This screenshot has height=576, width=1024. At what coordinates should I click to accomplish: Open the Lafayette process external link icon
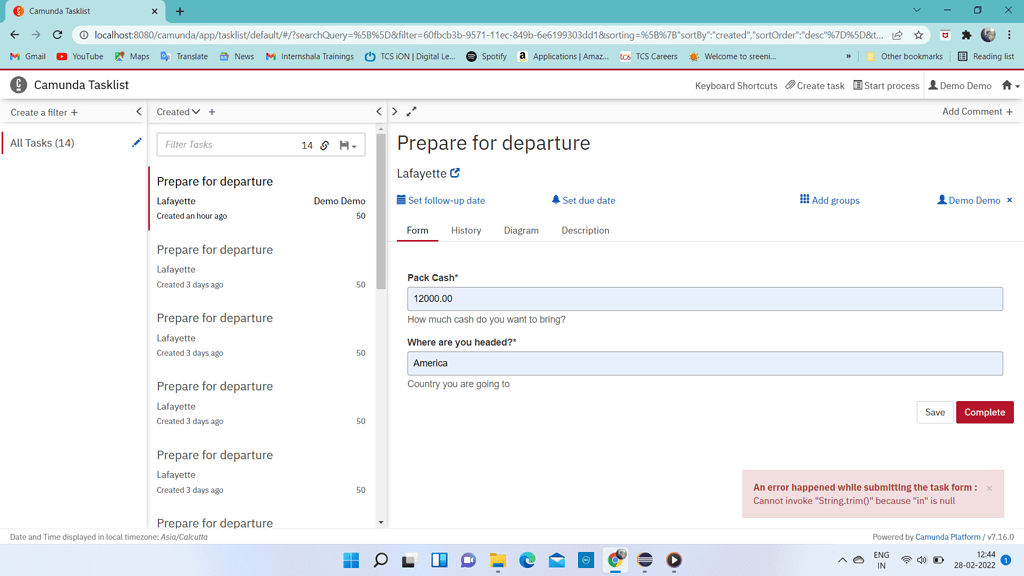pyautogui.click(x=455, y=173)
